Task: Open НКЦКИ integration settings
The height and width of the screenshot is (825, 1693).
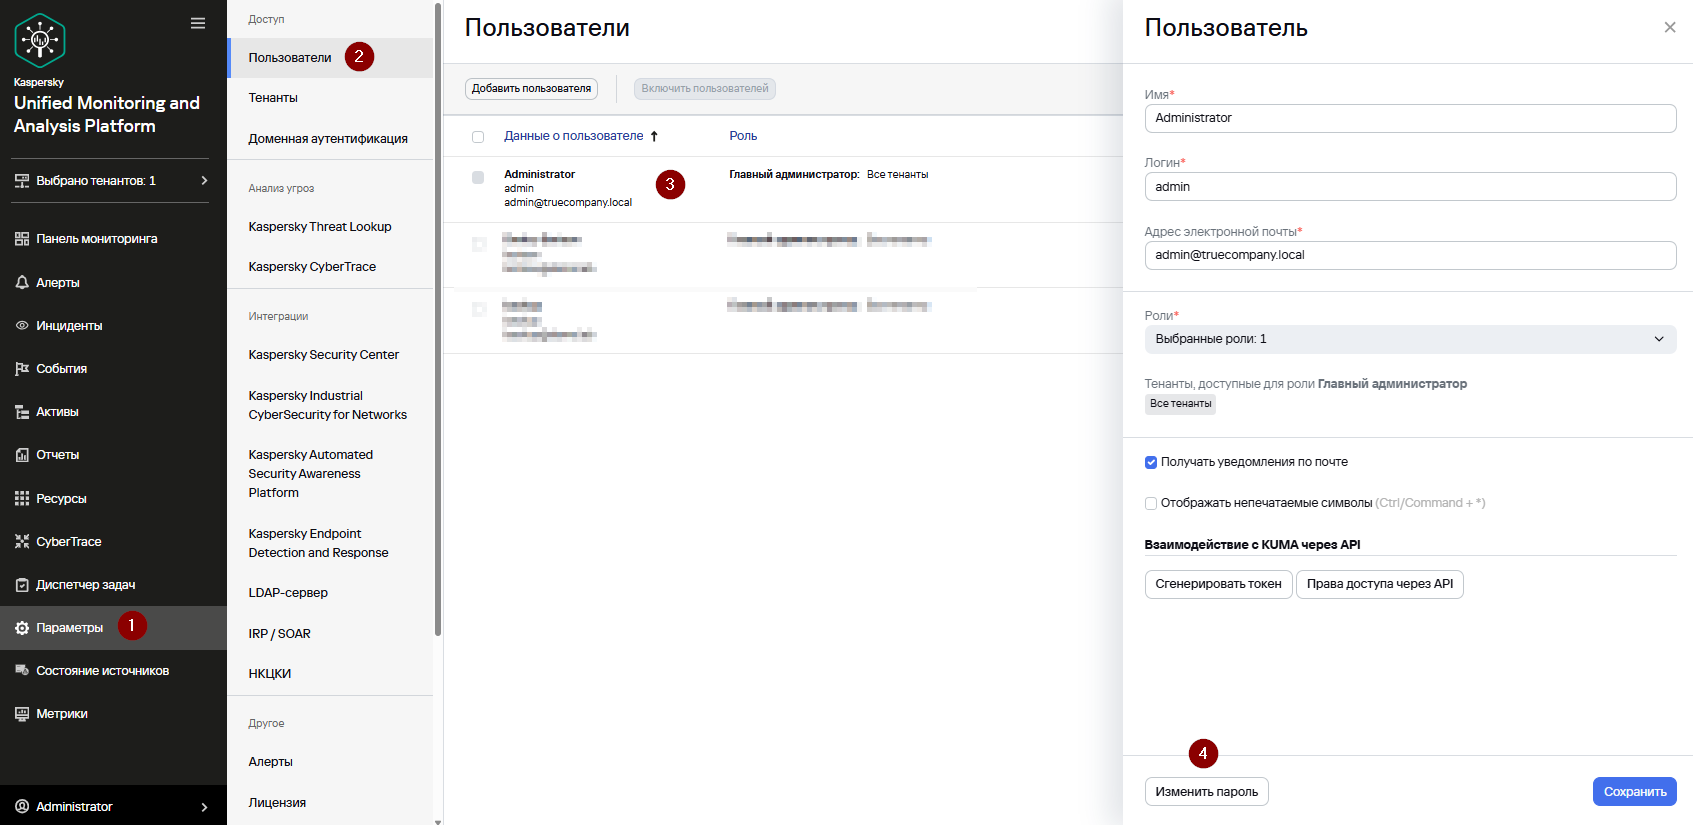Action: (x=270, y=674)
